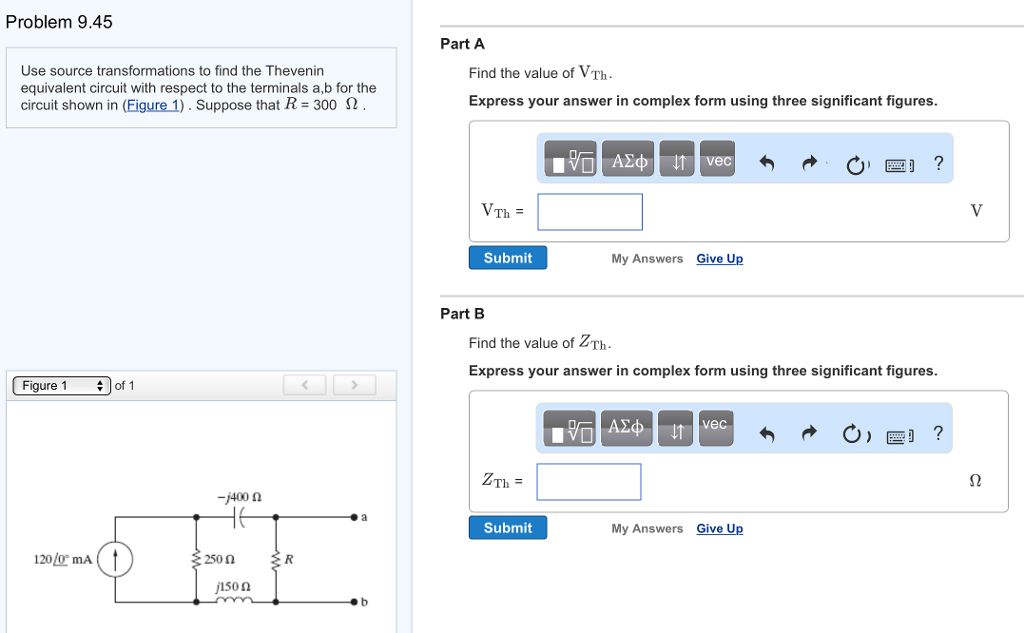Click the VTh answer input field
The image size is (1024, 633).
(x=589, y=211)
